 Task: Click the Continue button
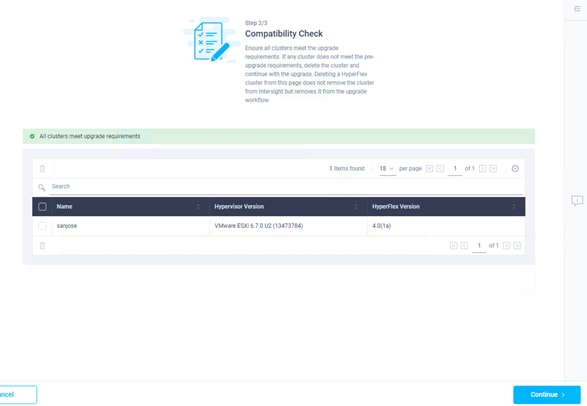click(547, 394)
